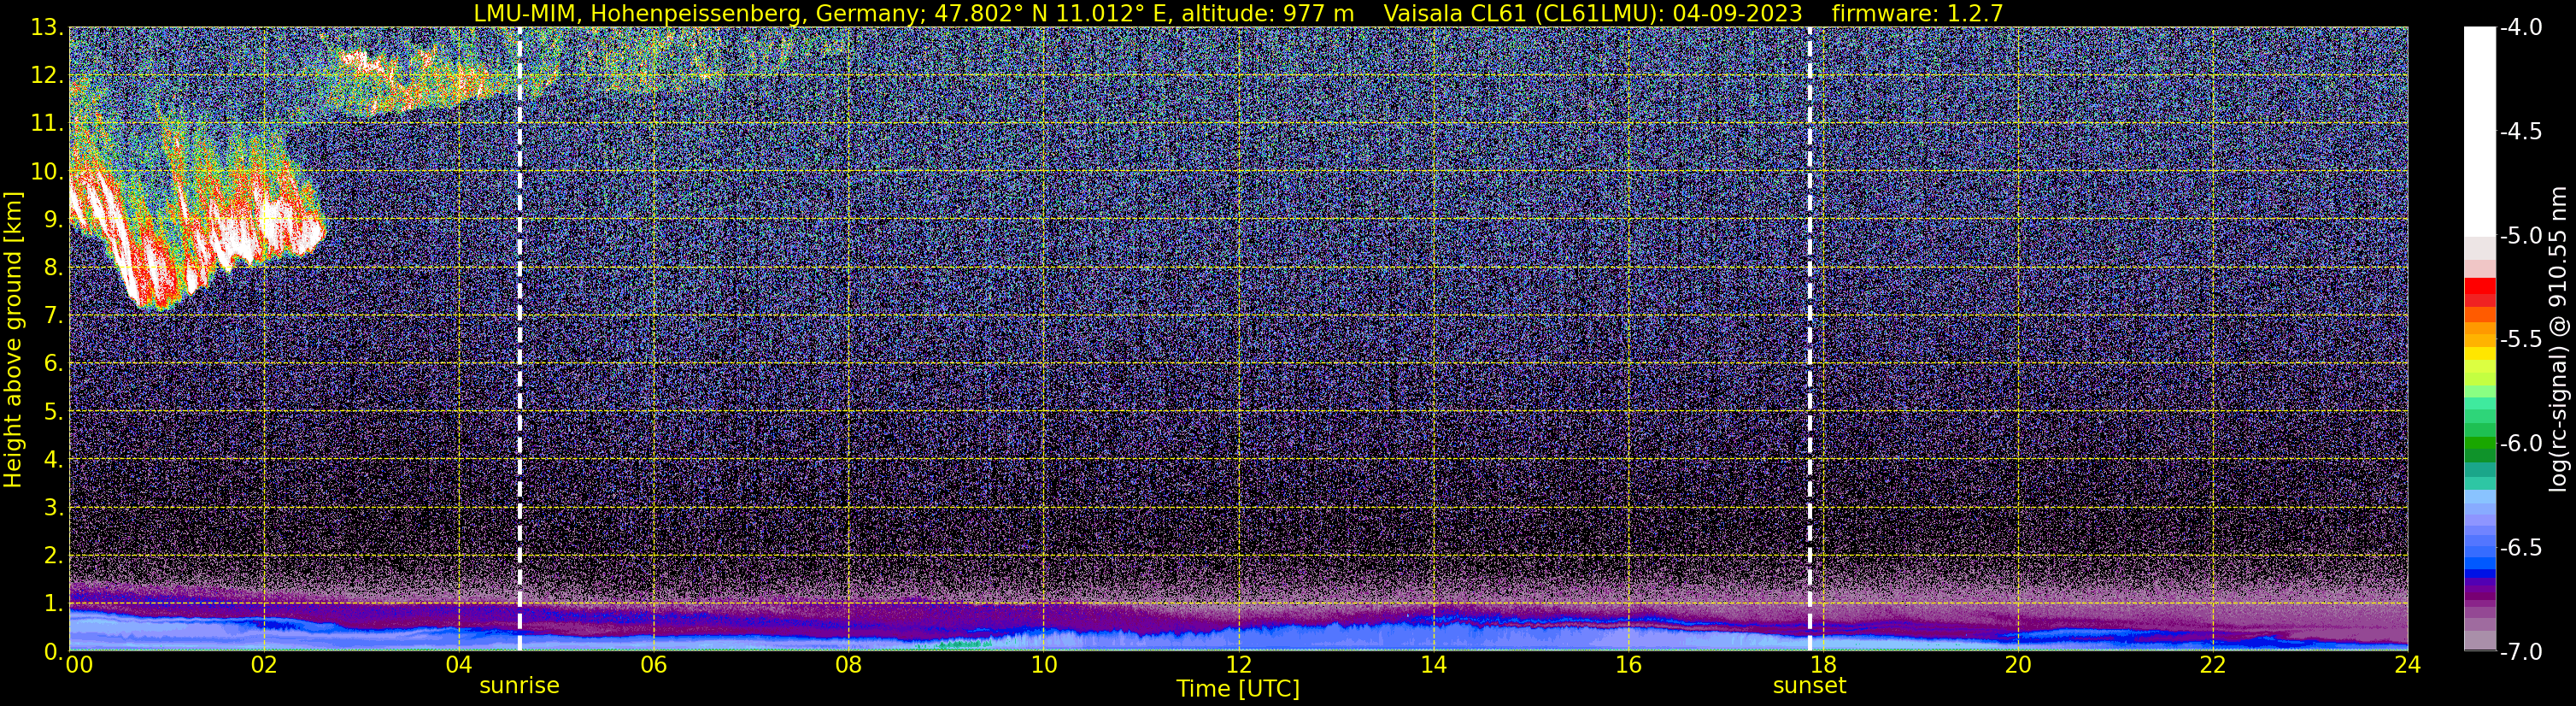Click the white dashed sunset marker line
The width and height of the screenshot is (2576, 706).
point(1809,339)
